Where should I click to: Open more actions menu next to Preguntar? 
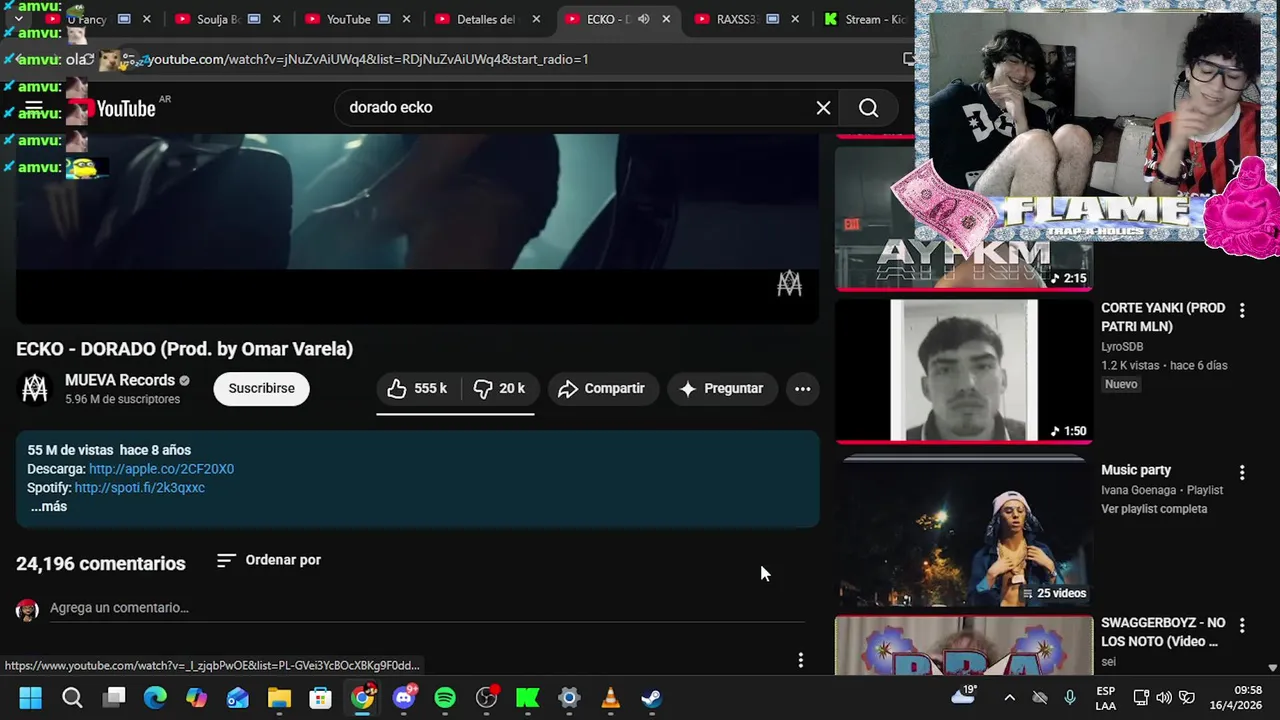point(802,388)
